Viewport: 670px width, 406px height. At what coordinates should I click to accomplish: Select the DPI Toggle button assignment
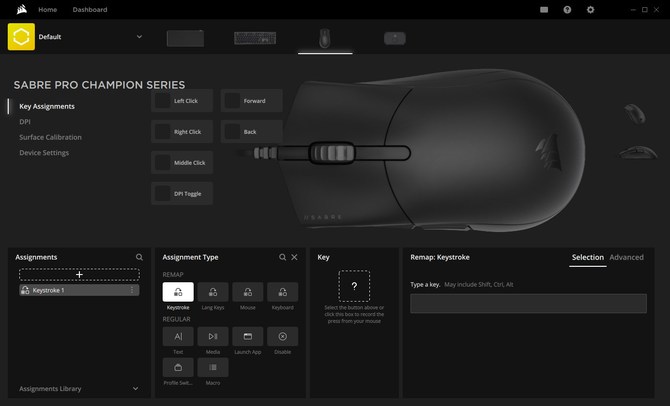182,194
